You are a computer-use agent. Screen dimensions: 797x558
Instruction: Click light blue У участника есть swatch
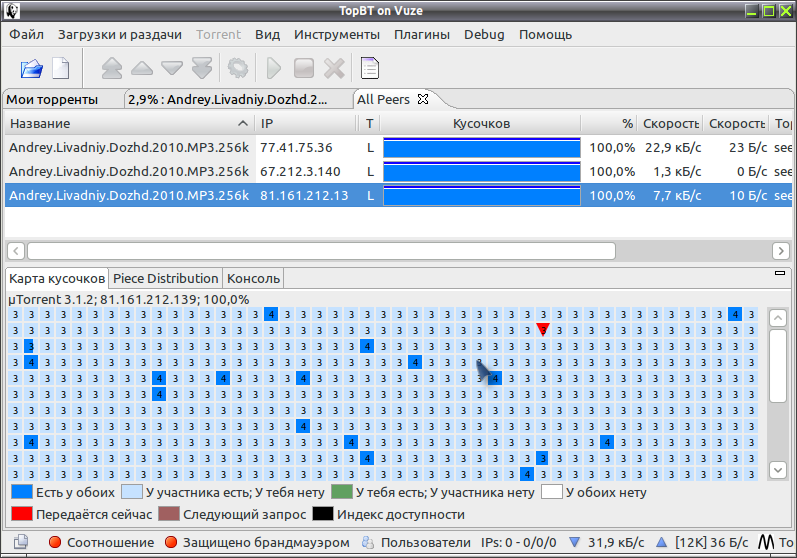[x=132, y=492]
